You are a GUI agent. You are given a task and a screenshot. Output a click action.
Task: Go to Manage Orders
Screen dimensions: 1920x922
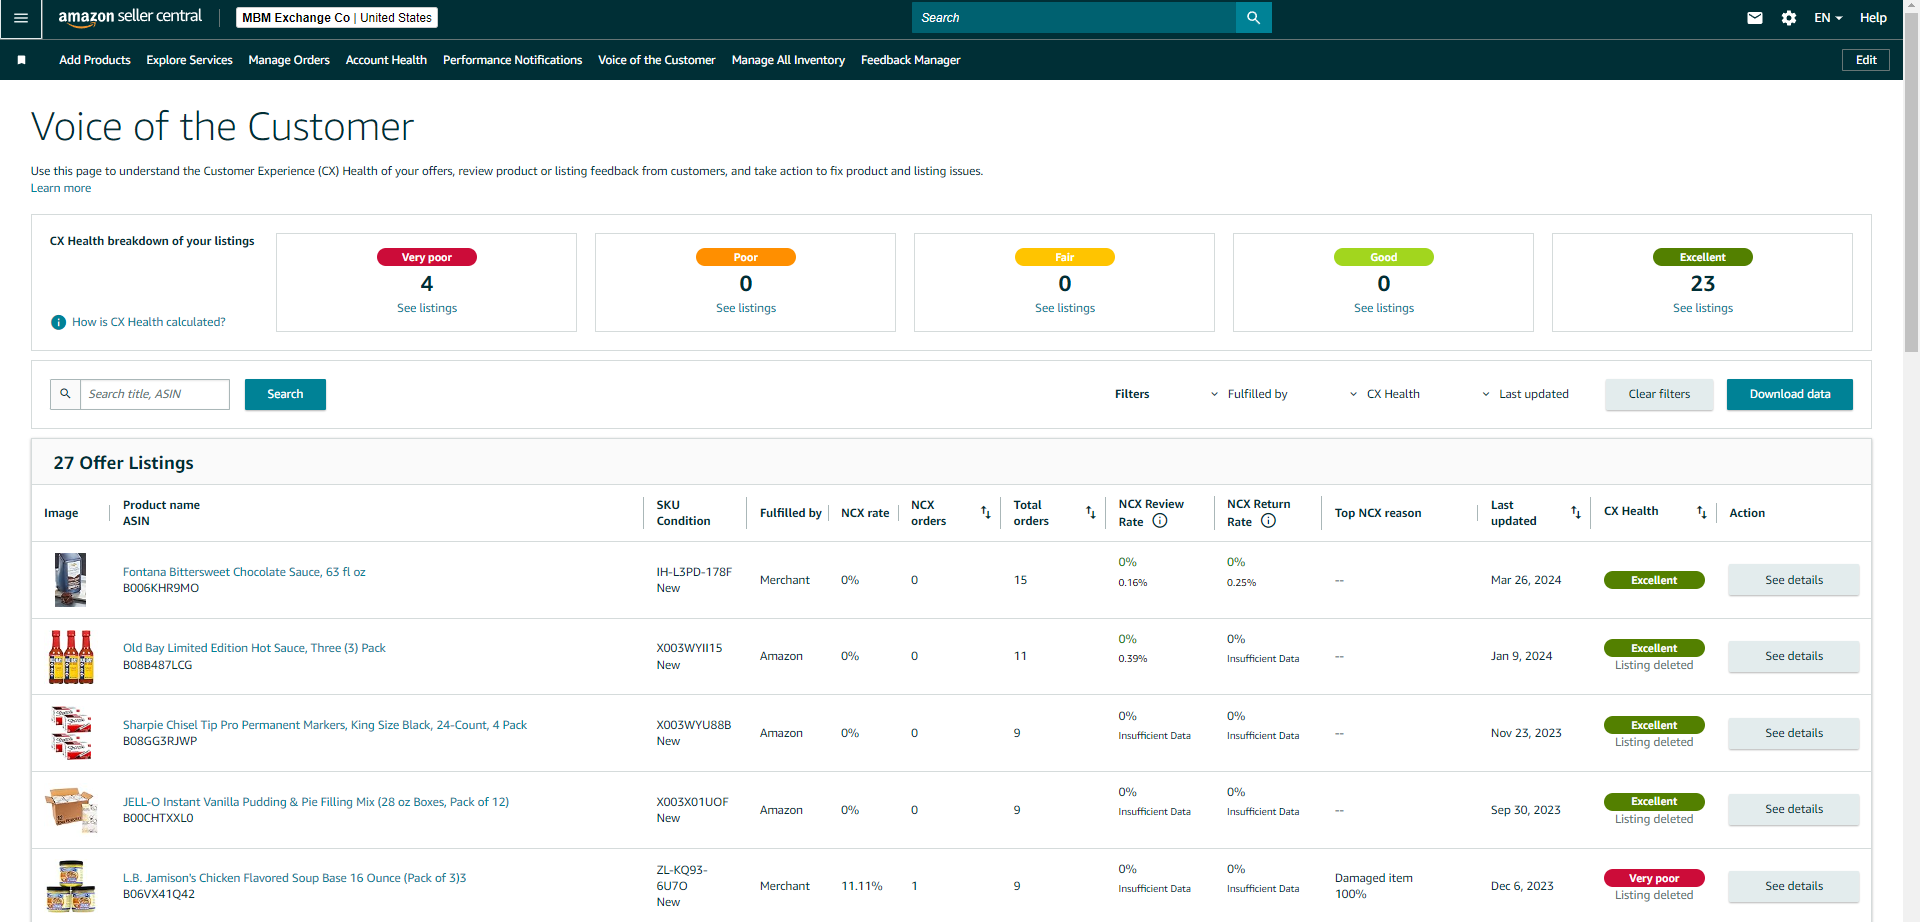289,60
